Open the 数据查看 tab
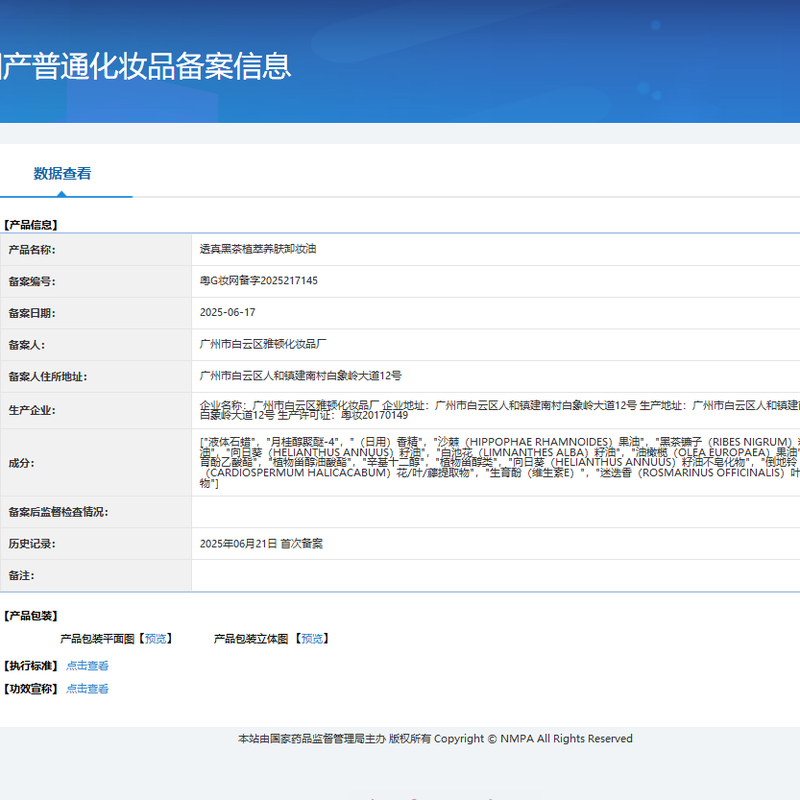 pos(62,173)
